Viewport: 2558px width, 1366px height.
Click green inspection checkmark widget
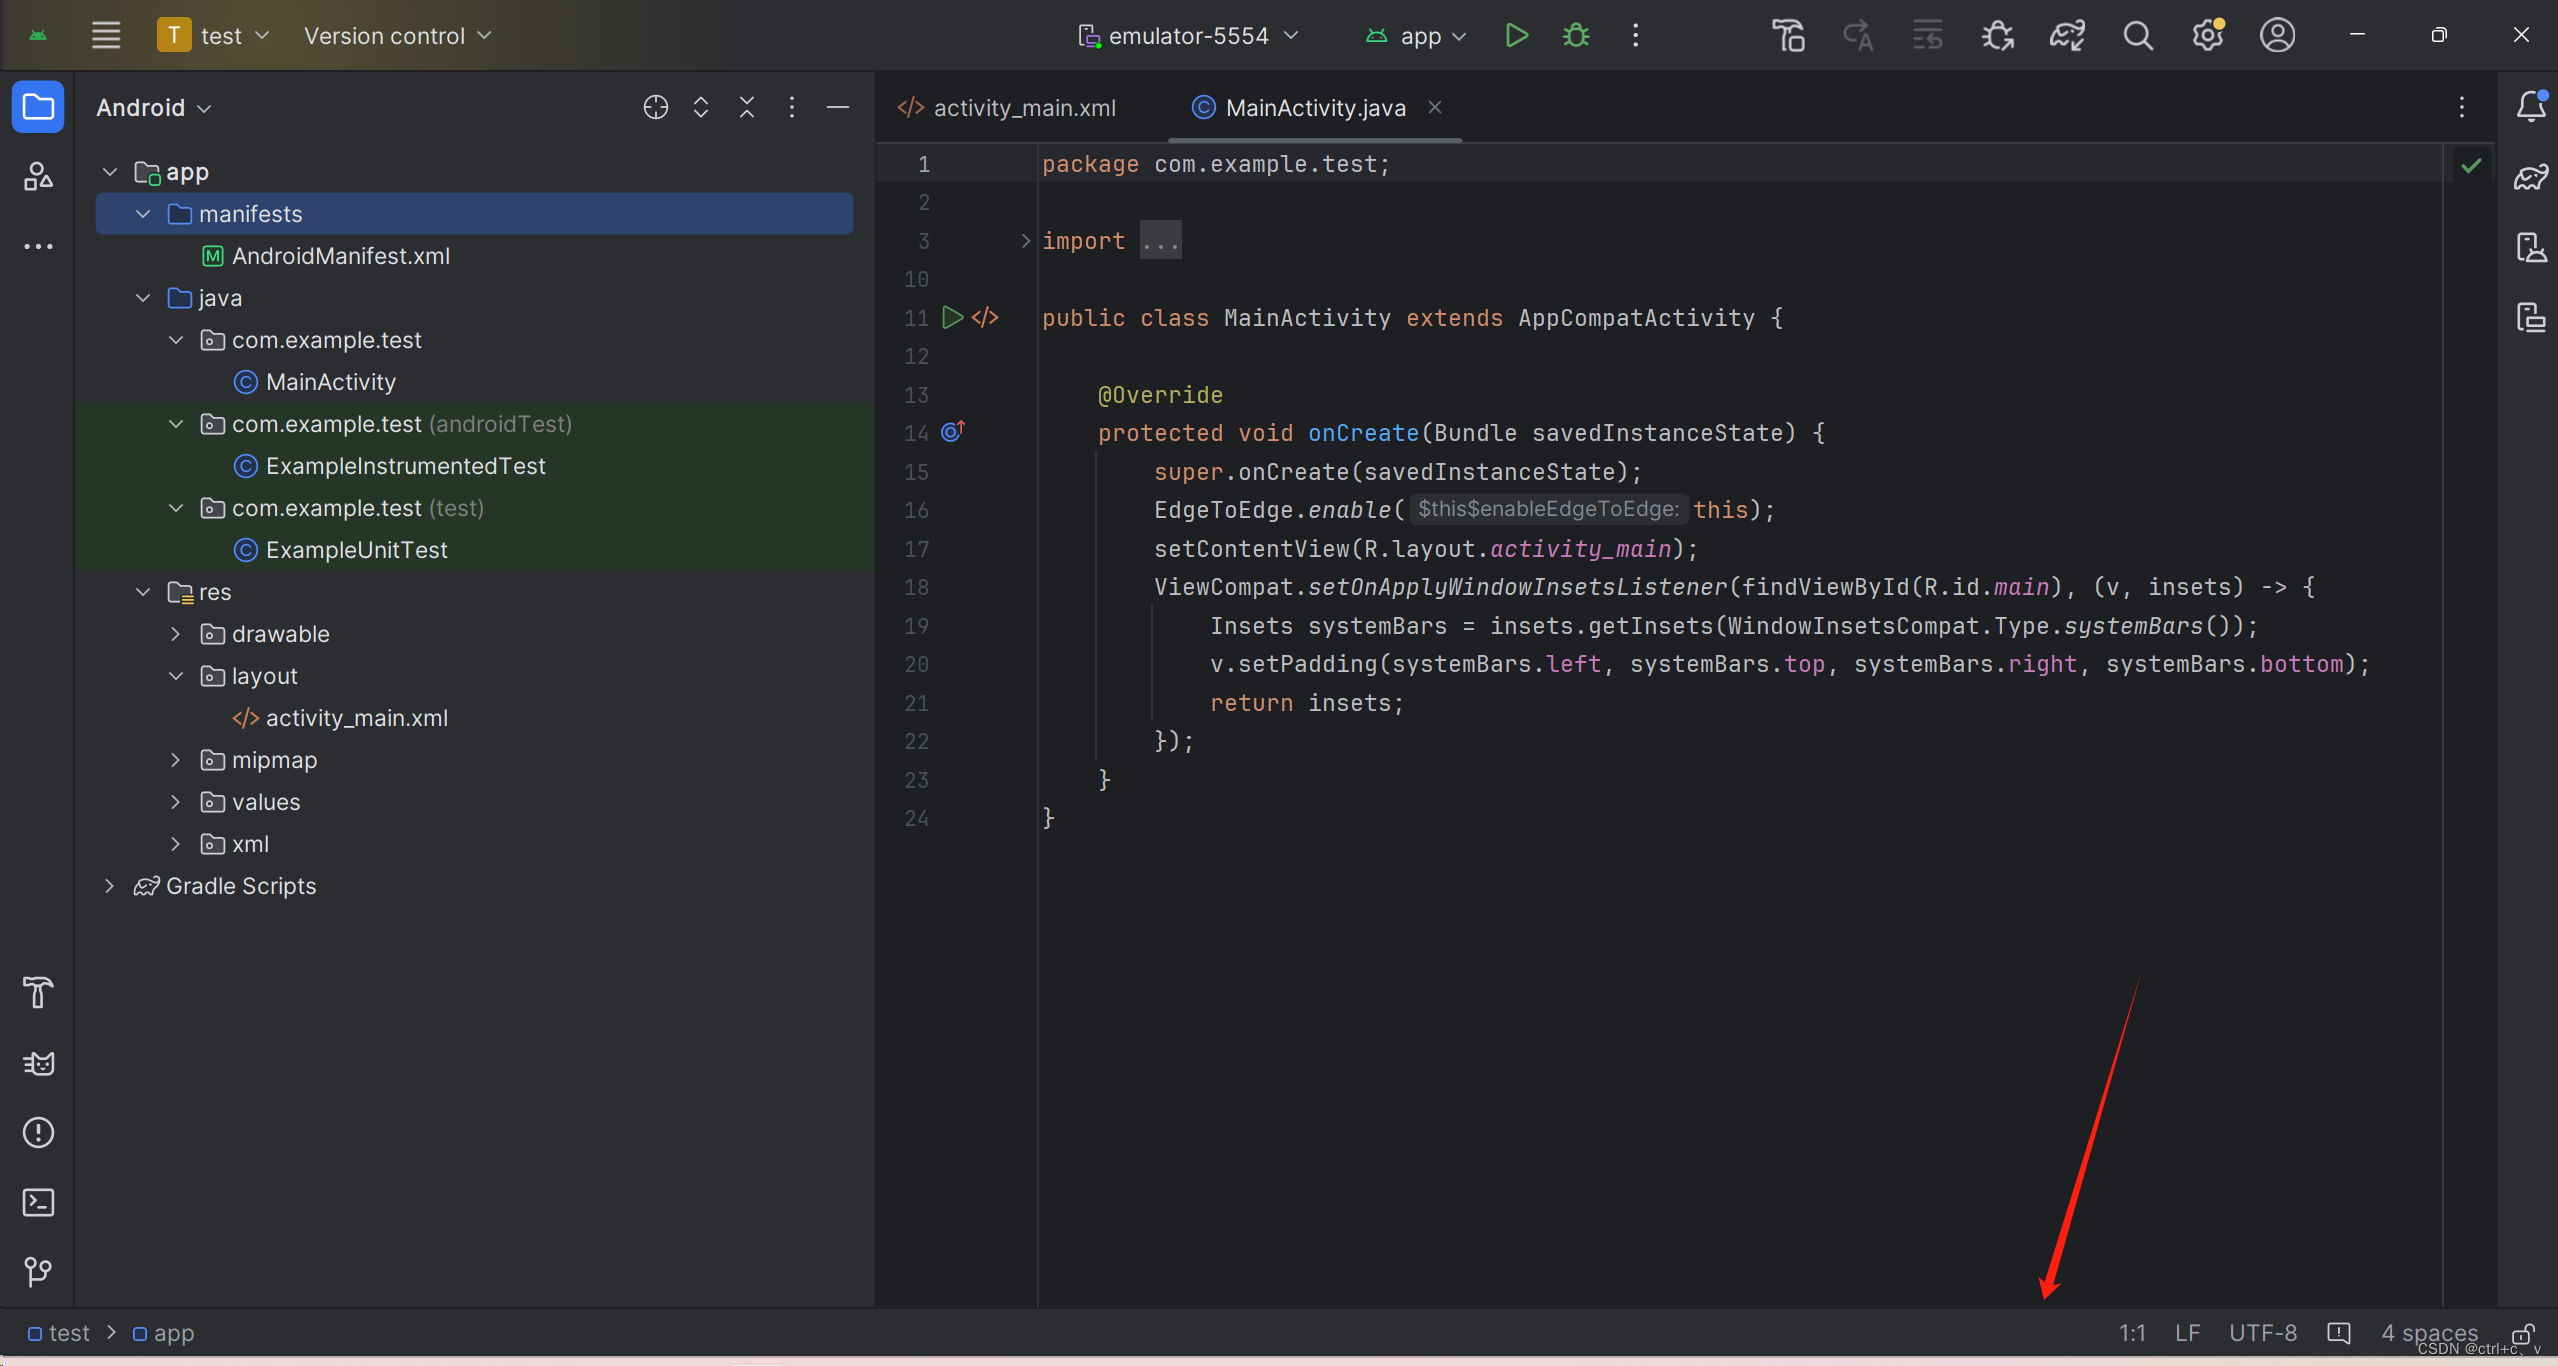2471,165
